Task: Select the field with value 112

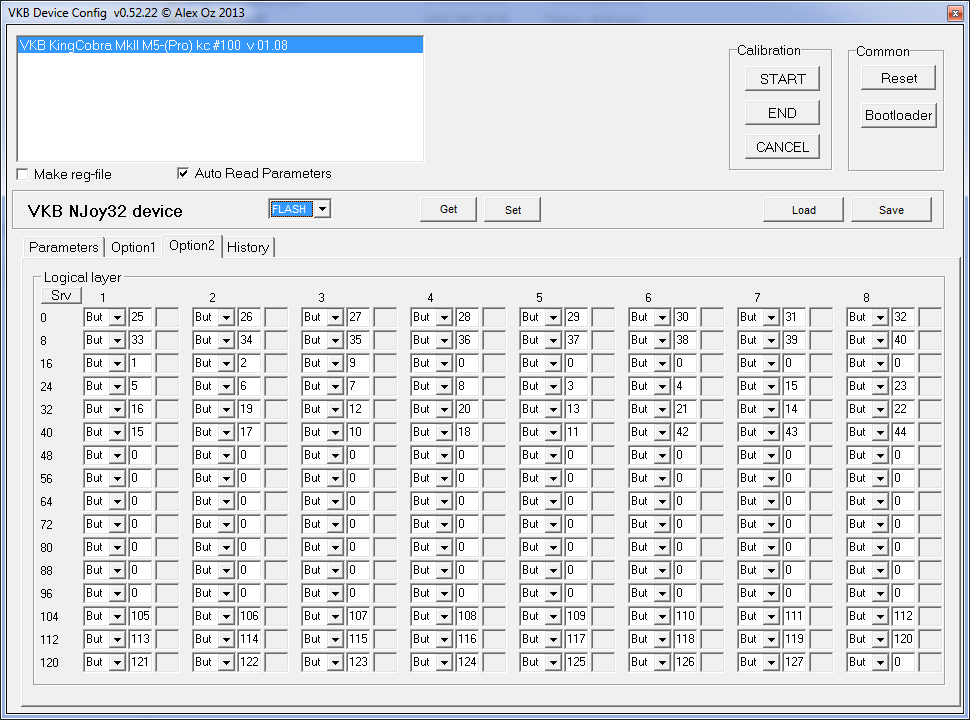Action: tap(903, 616)
